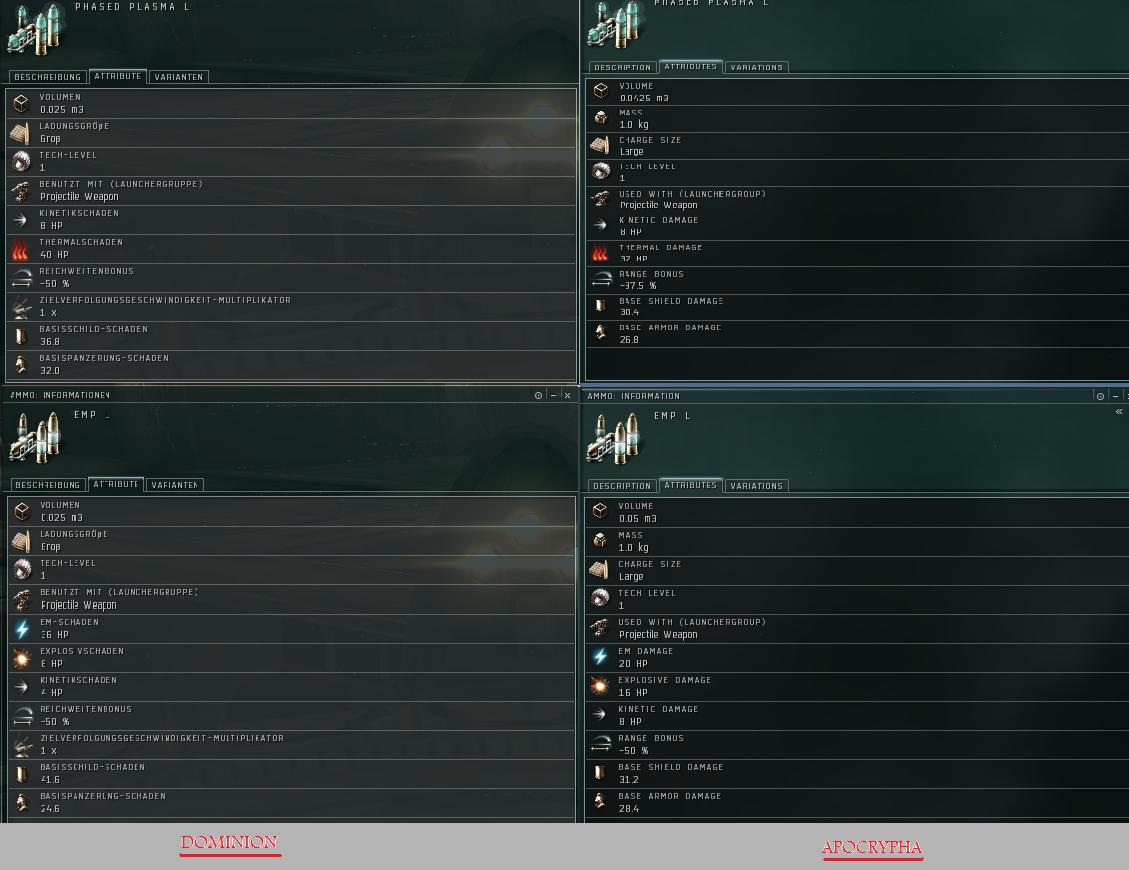Select Variations tab for Apocrypha Phased Plasma L
1129x870 pixels.
tap(756, 67)
